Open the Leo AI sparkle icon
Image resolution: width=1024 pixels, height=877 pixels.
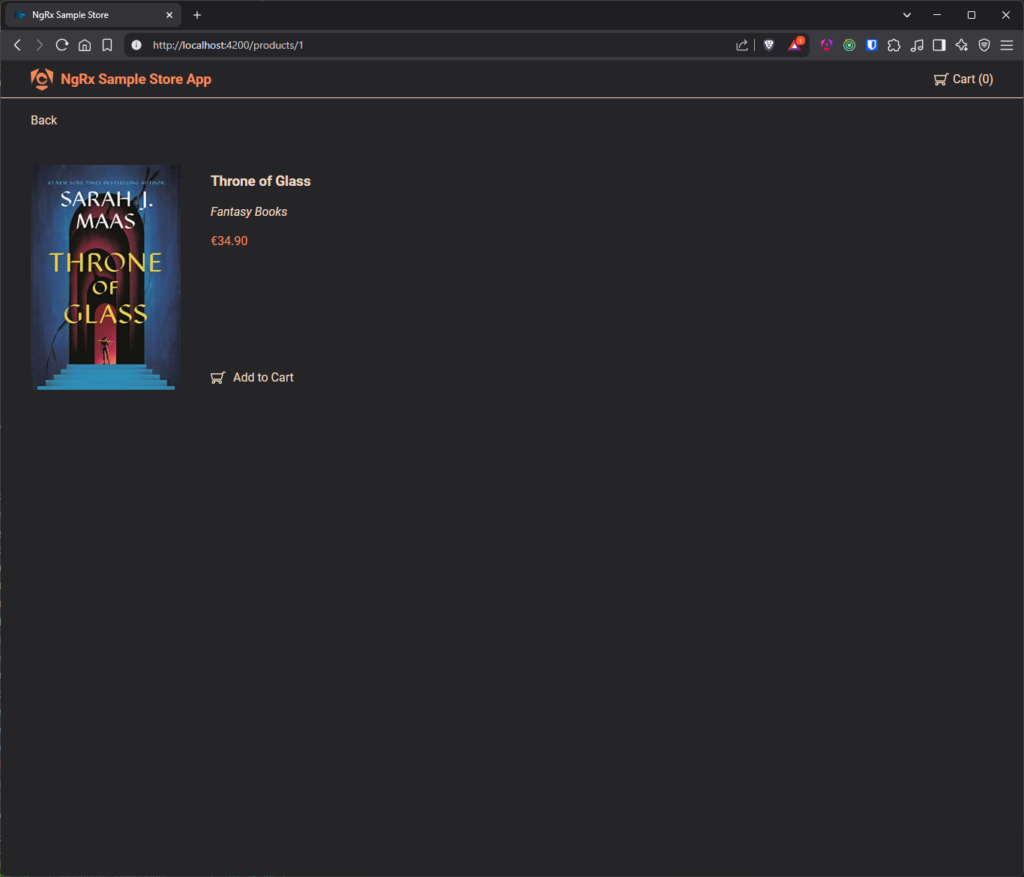(x=961, y=45)
